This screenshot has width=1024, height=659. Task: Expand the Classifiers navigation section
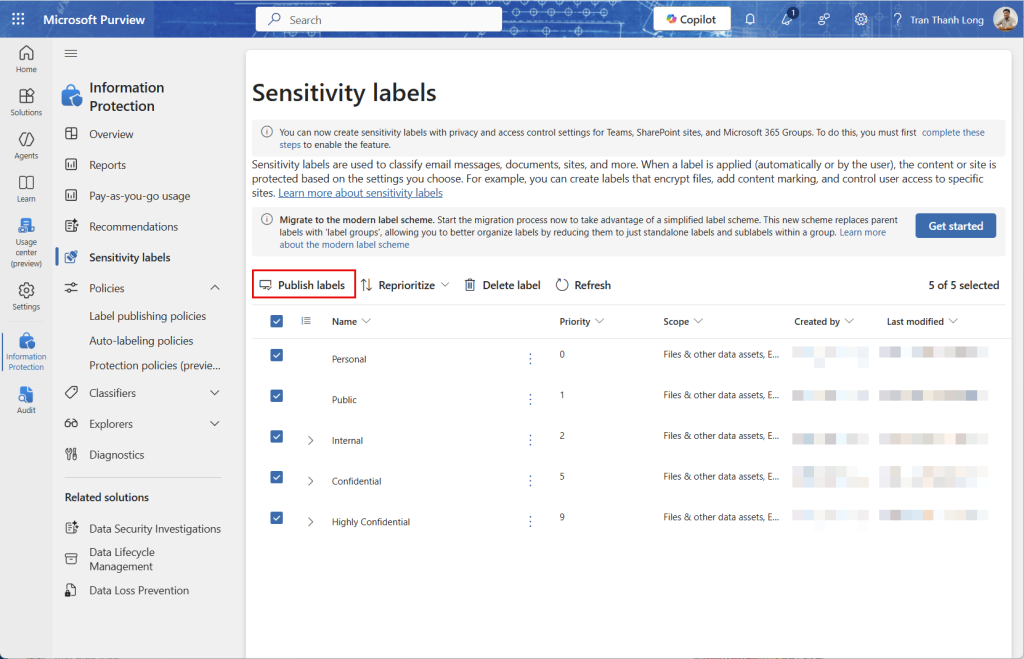tap(214, 393)
